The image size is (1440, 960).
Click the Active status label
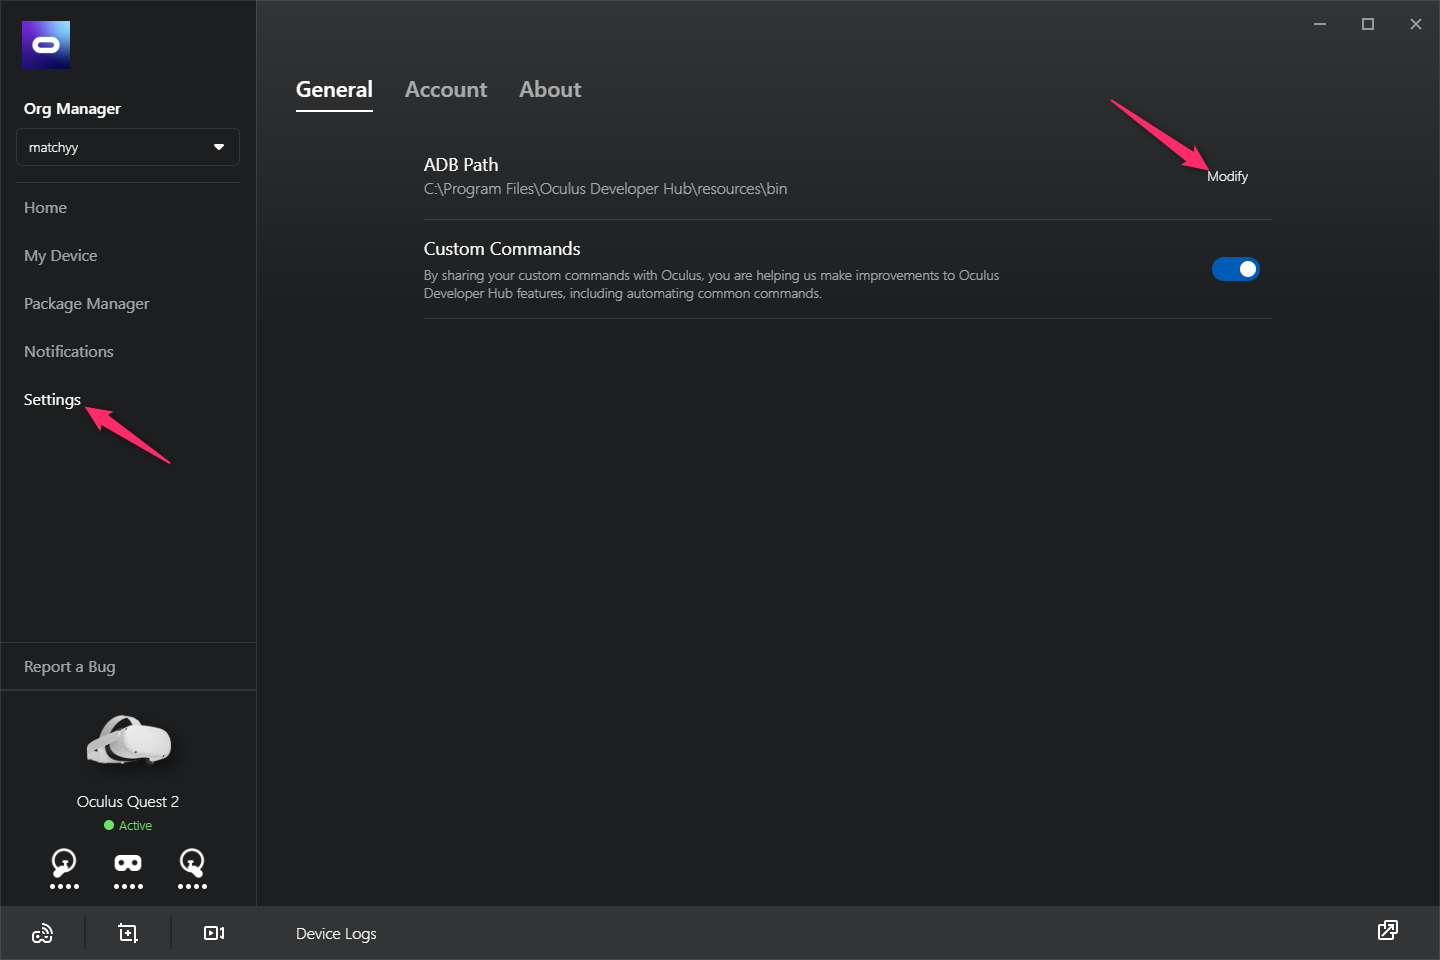click(135, 826)
